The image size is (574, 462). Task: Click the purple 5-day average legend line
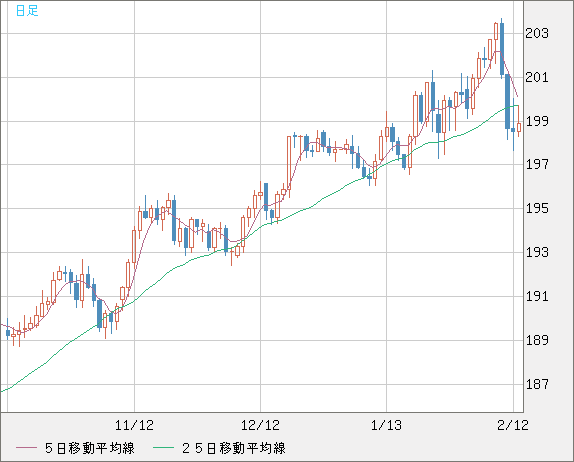[26, 448]
